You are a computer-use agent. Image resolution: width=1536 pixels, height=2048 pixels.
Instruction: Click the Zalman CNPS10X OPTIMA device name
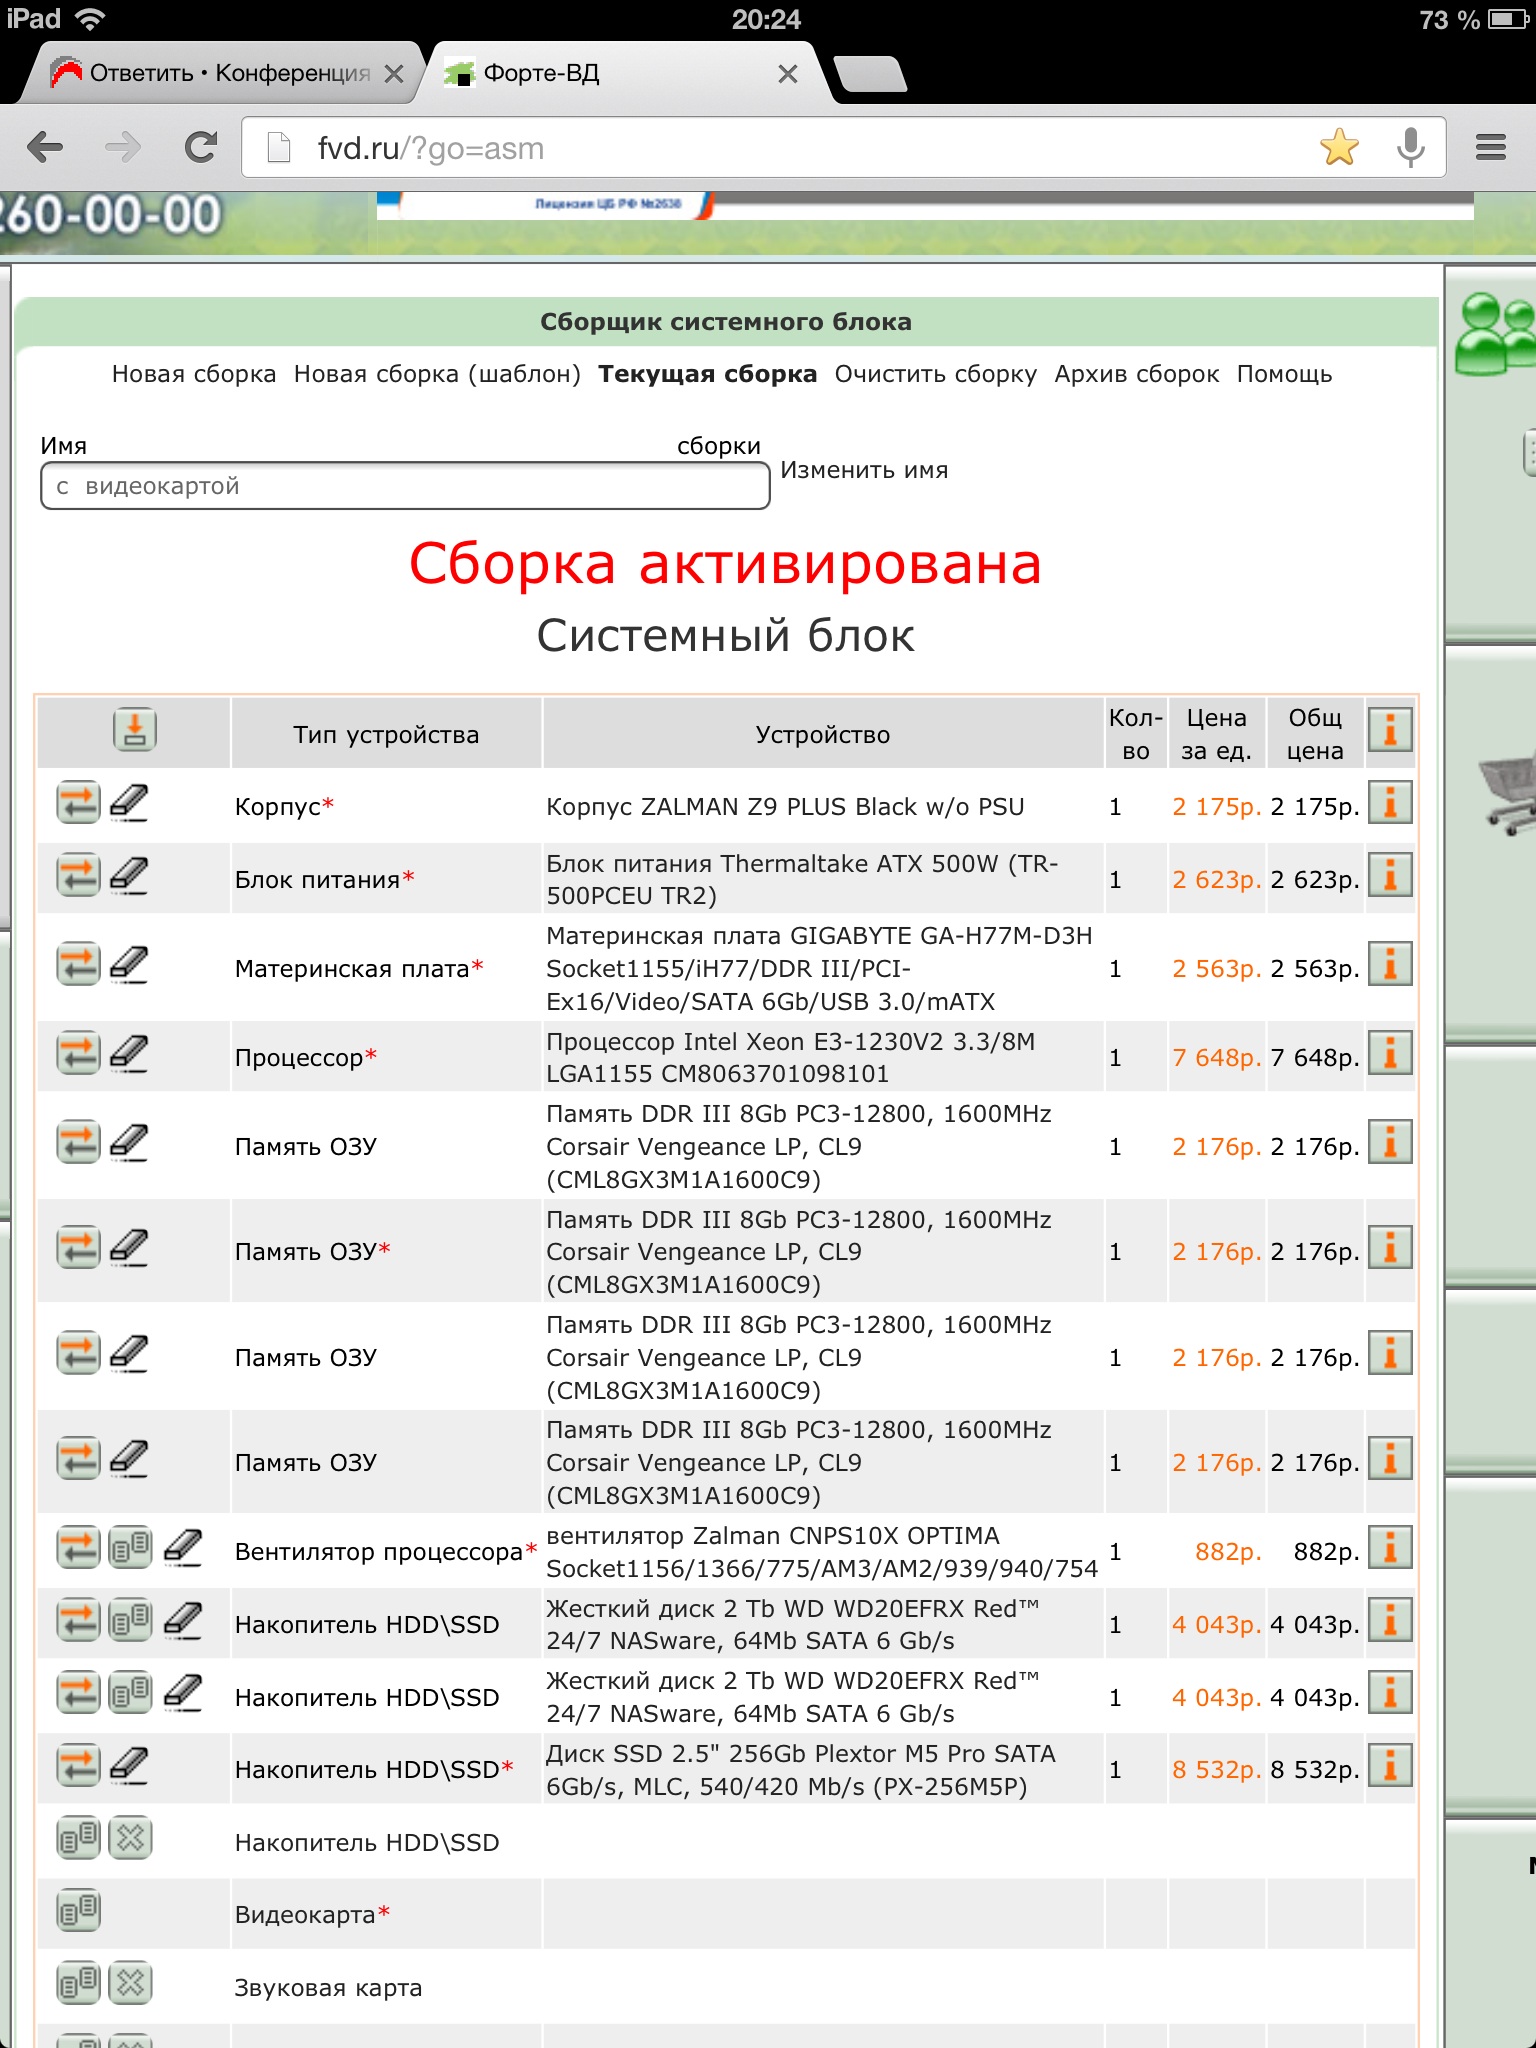pyautogui.click(x=822, y=1552)
